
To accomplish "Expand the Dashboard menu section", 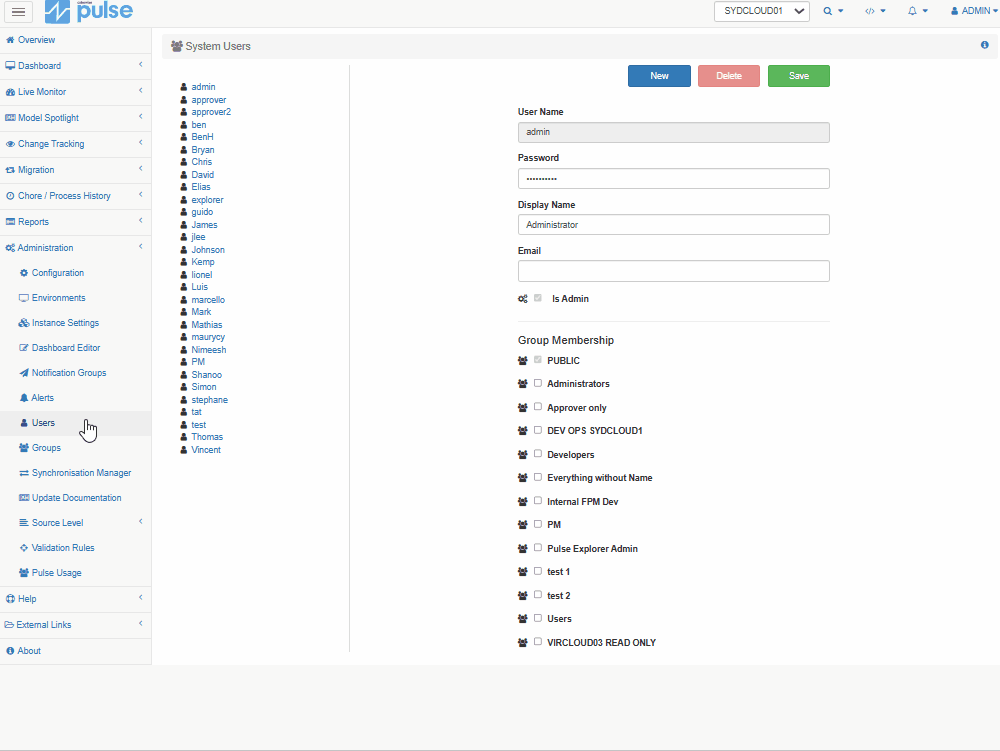I will (x=75, y=66).
